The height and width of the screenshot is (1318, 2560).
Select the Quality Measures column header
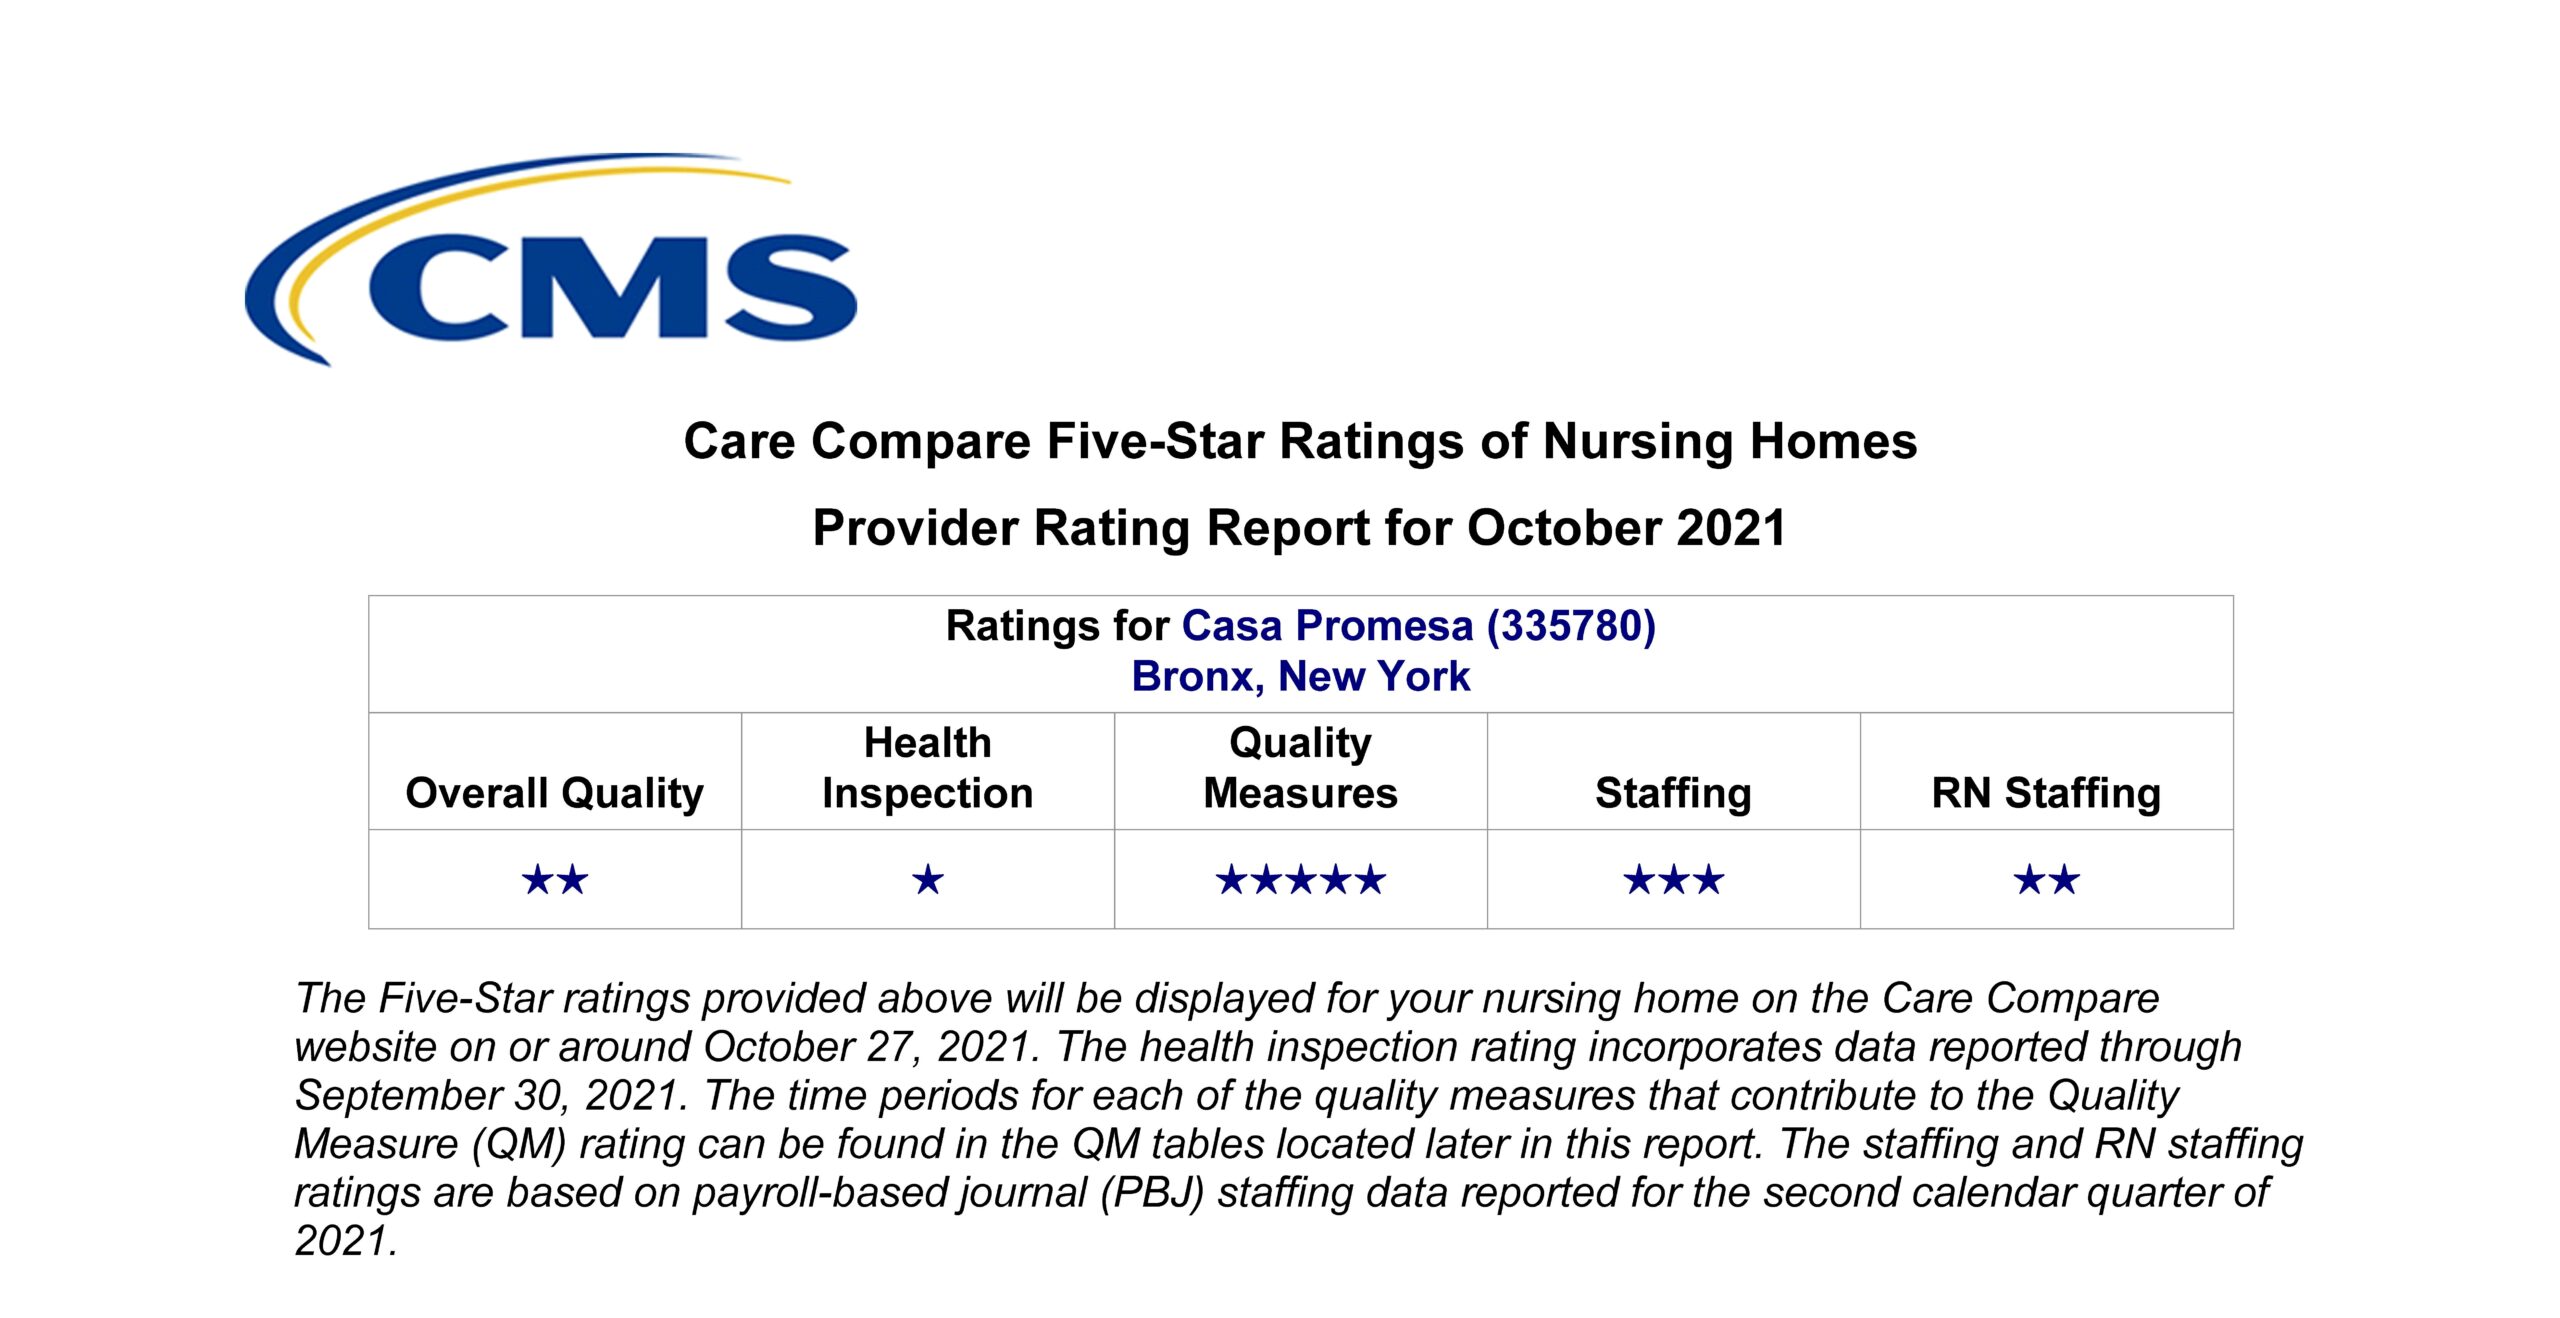point(1300,768)
